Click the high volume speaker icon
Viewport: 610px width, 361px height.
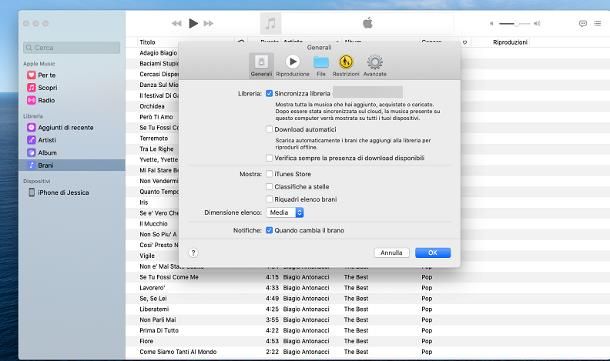[537, 24]
